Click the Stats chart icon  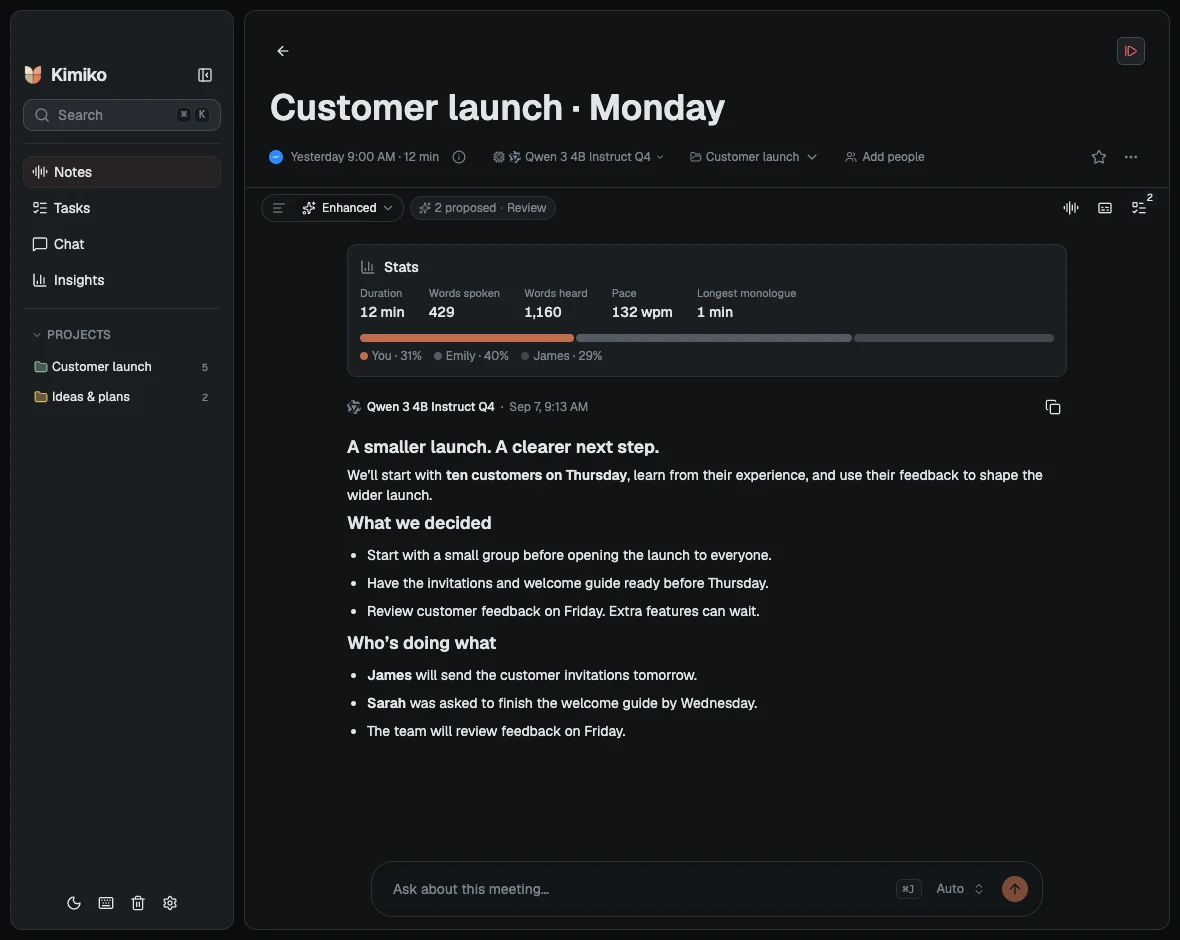(x=367, y=267)
